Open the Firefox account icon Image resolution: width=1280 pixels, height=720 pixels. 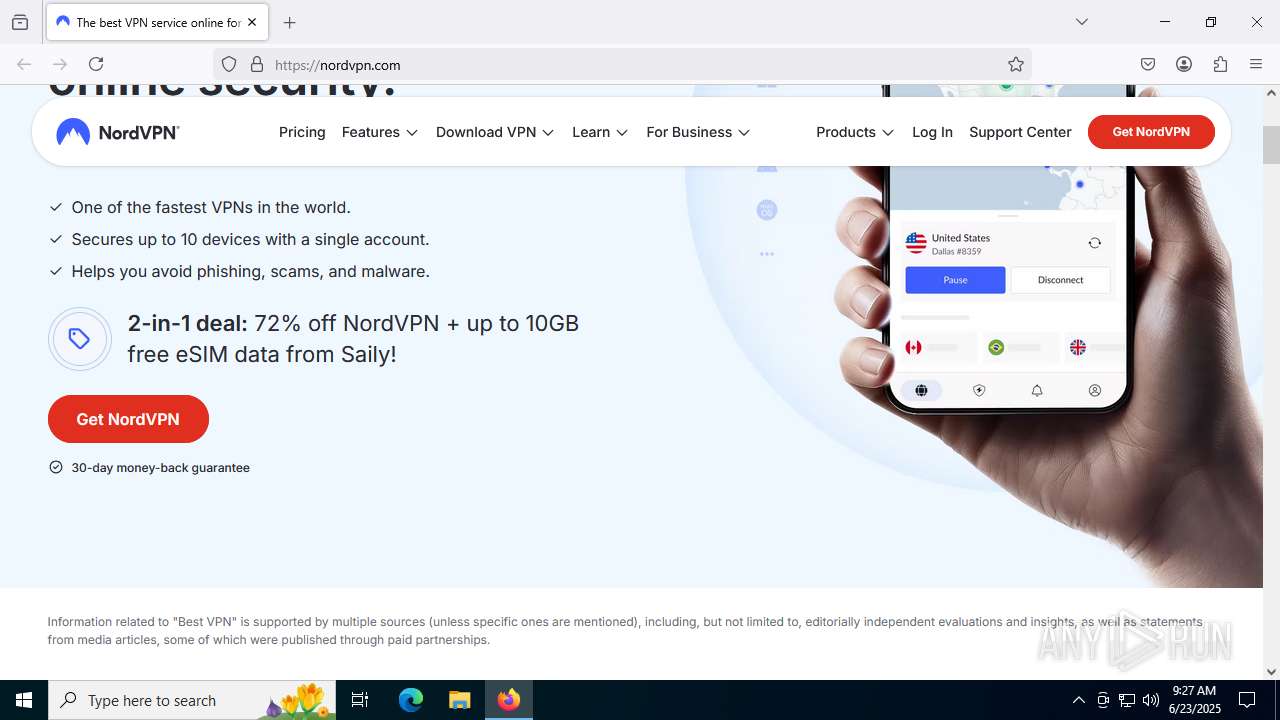pos(1184,64)
